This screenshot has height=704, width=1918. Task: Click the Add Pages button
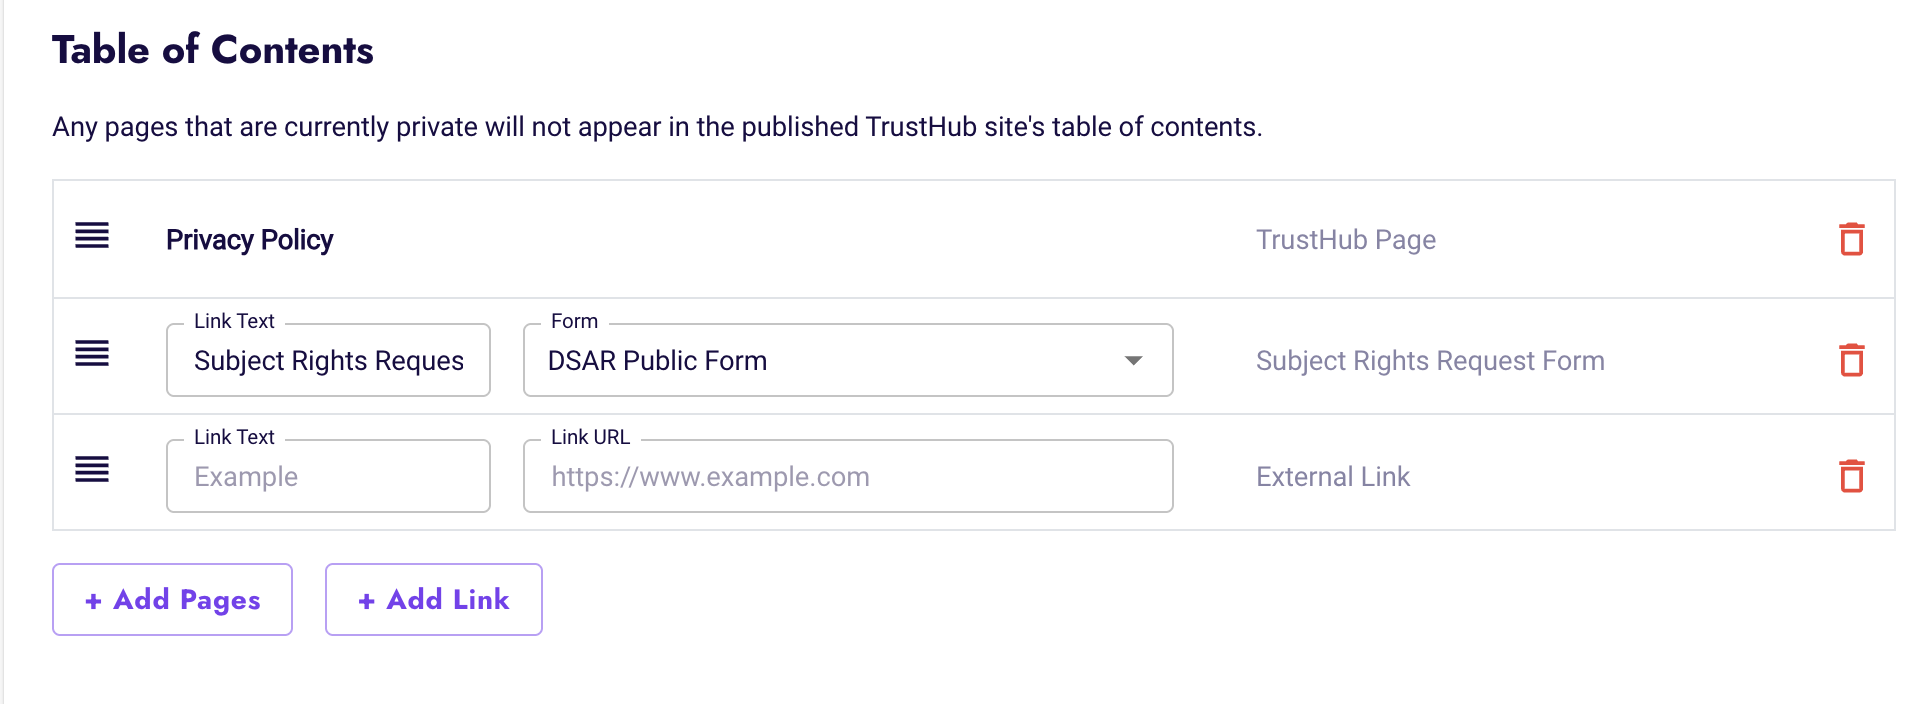point(172,599)
